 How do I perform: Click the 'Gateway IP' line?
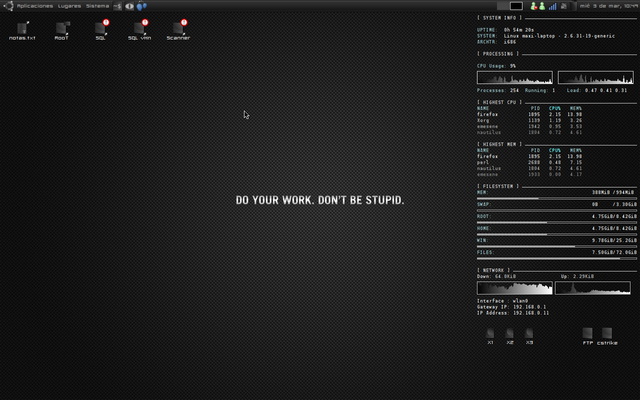(x=511, y=307)
